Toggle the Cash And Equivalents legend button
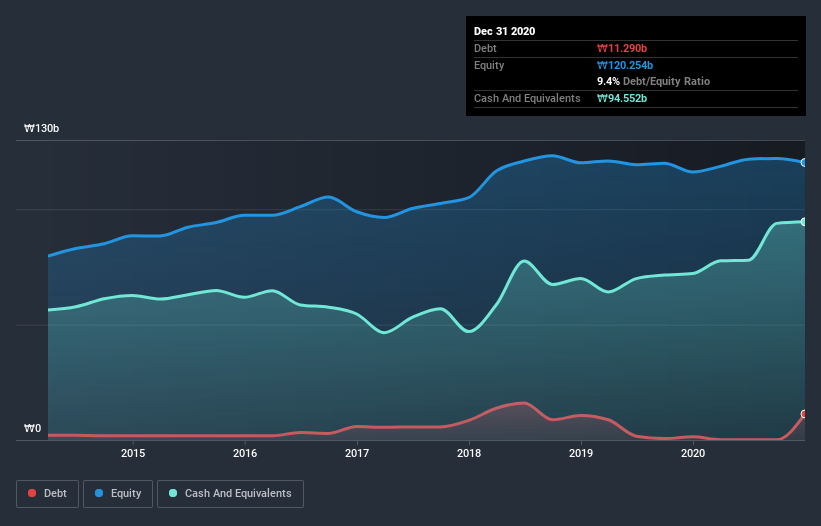The image size is (821, 526). pos(230,494)
